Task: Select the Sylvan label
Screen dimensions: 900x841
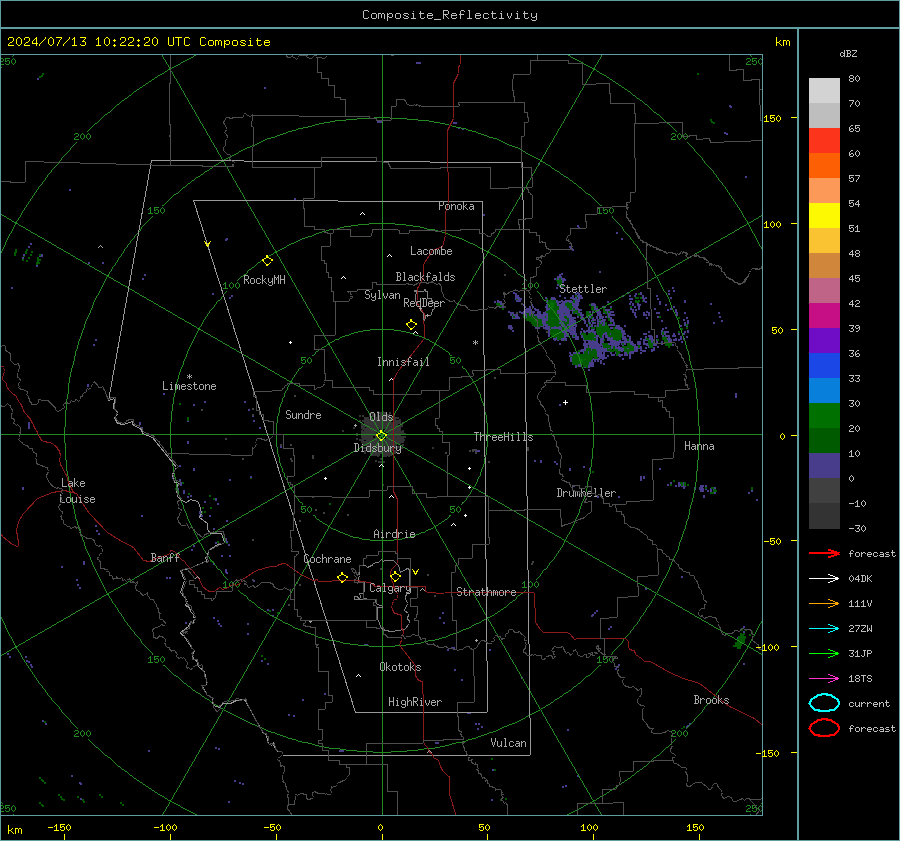Action: [x=382, y=295]
